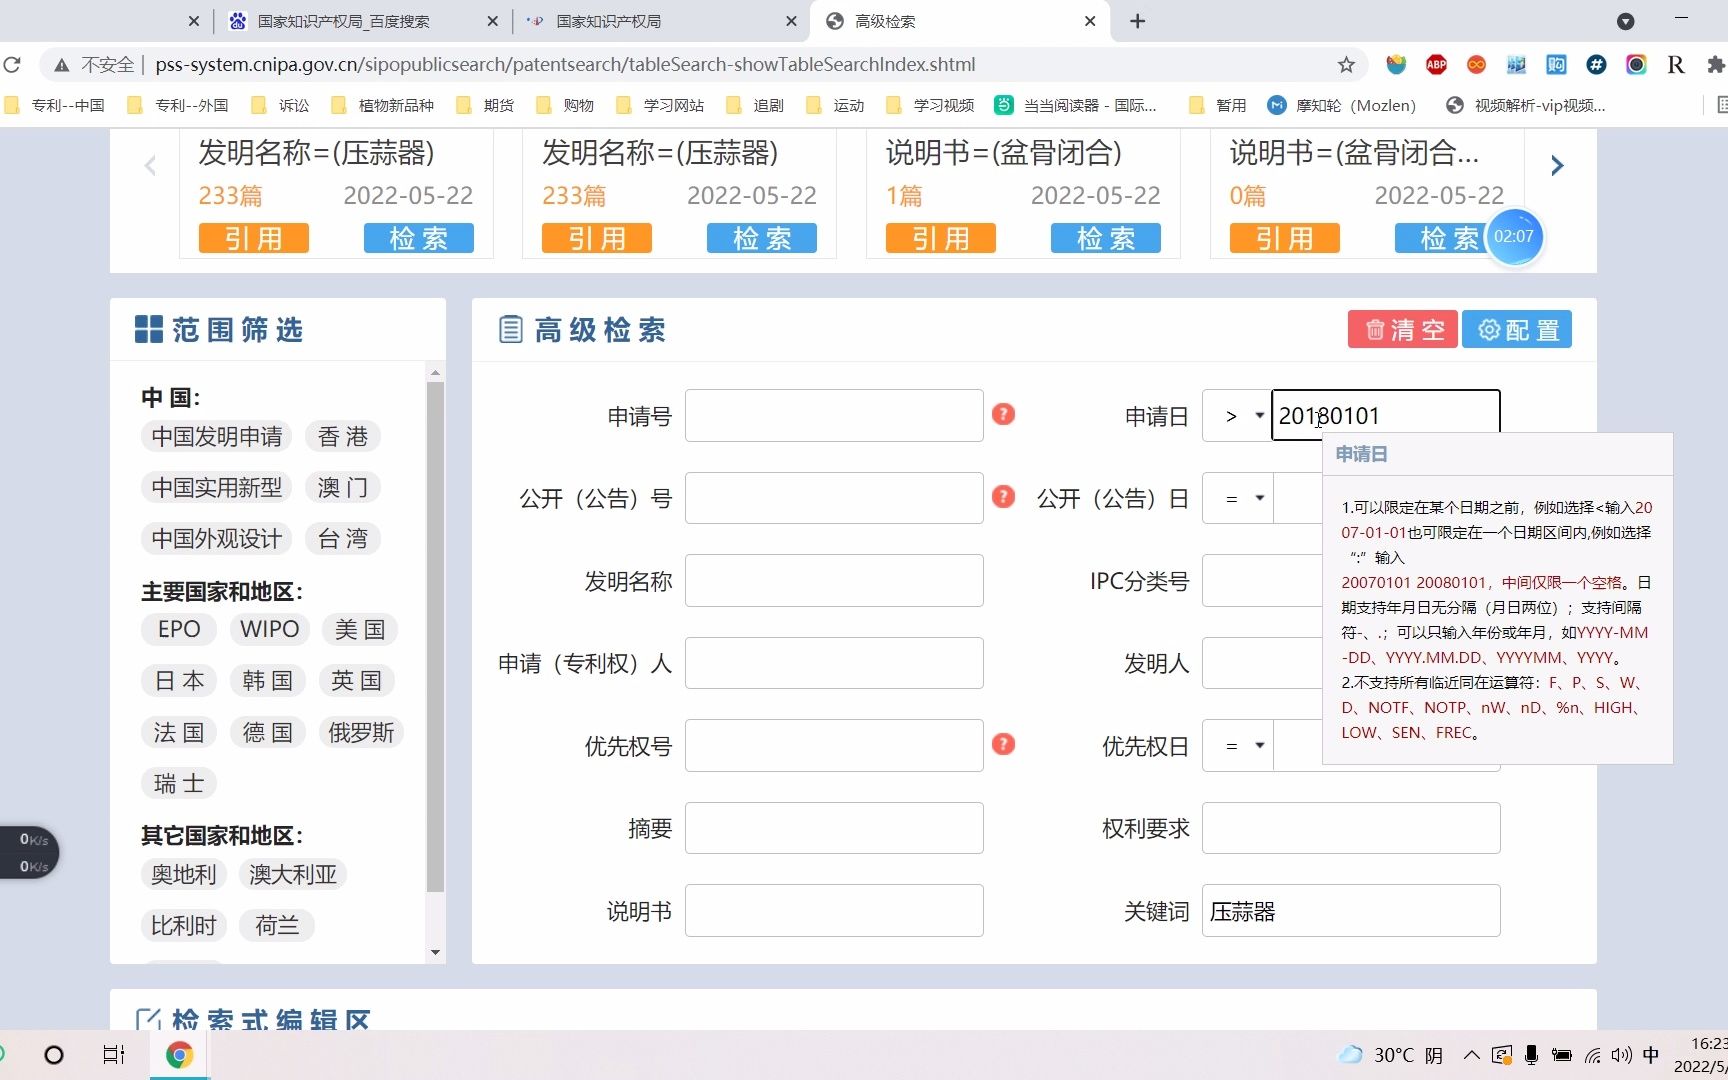Click the question mark icon beside 公开（公告）号
The image size is (1728, 1080).
point(1003,497)
